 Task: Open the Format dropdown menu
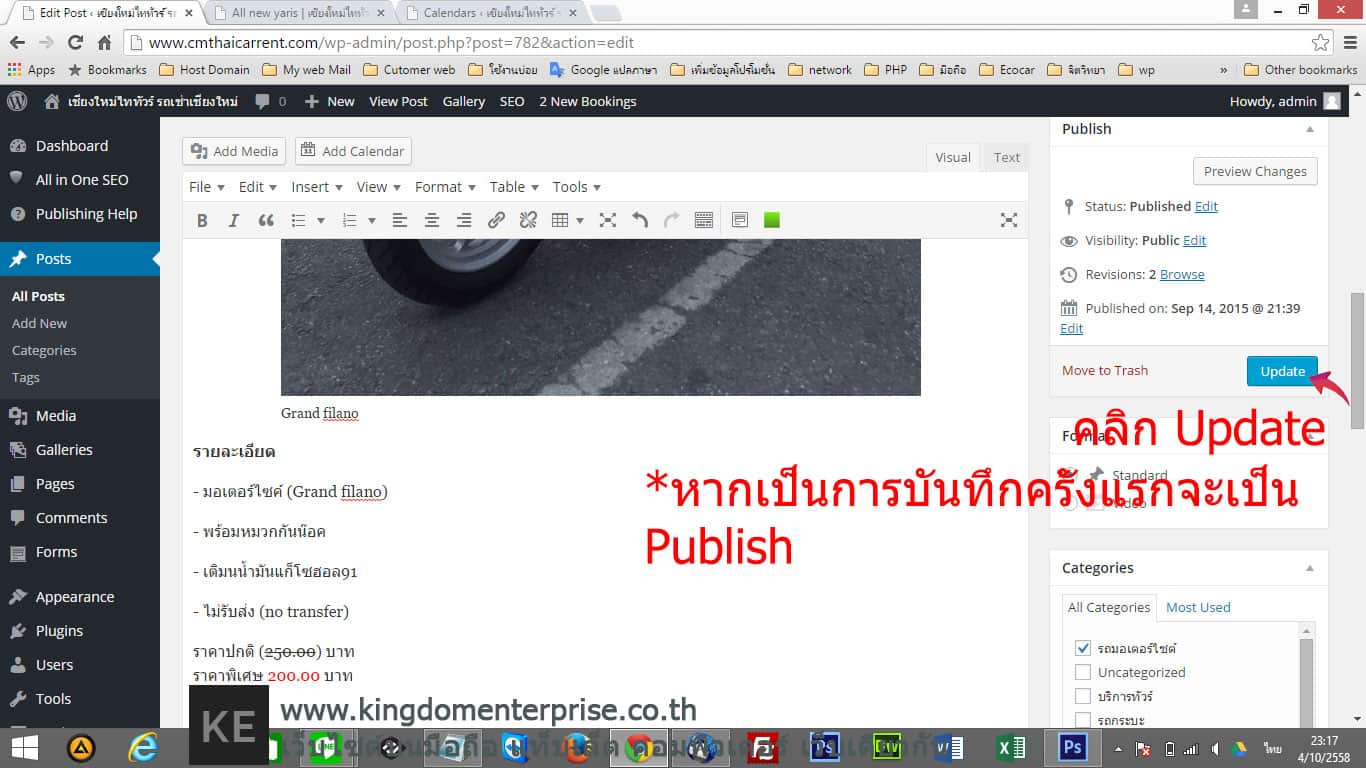[445, 187]
